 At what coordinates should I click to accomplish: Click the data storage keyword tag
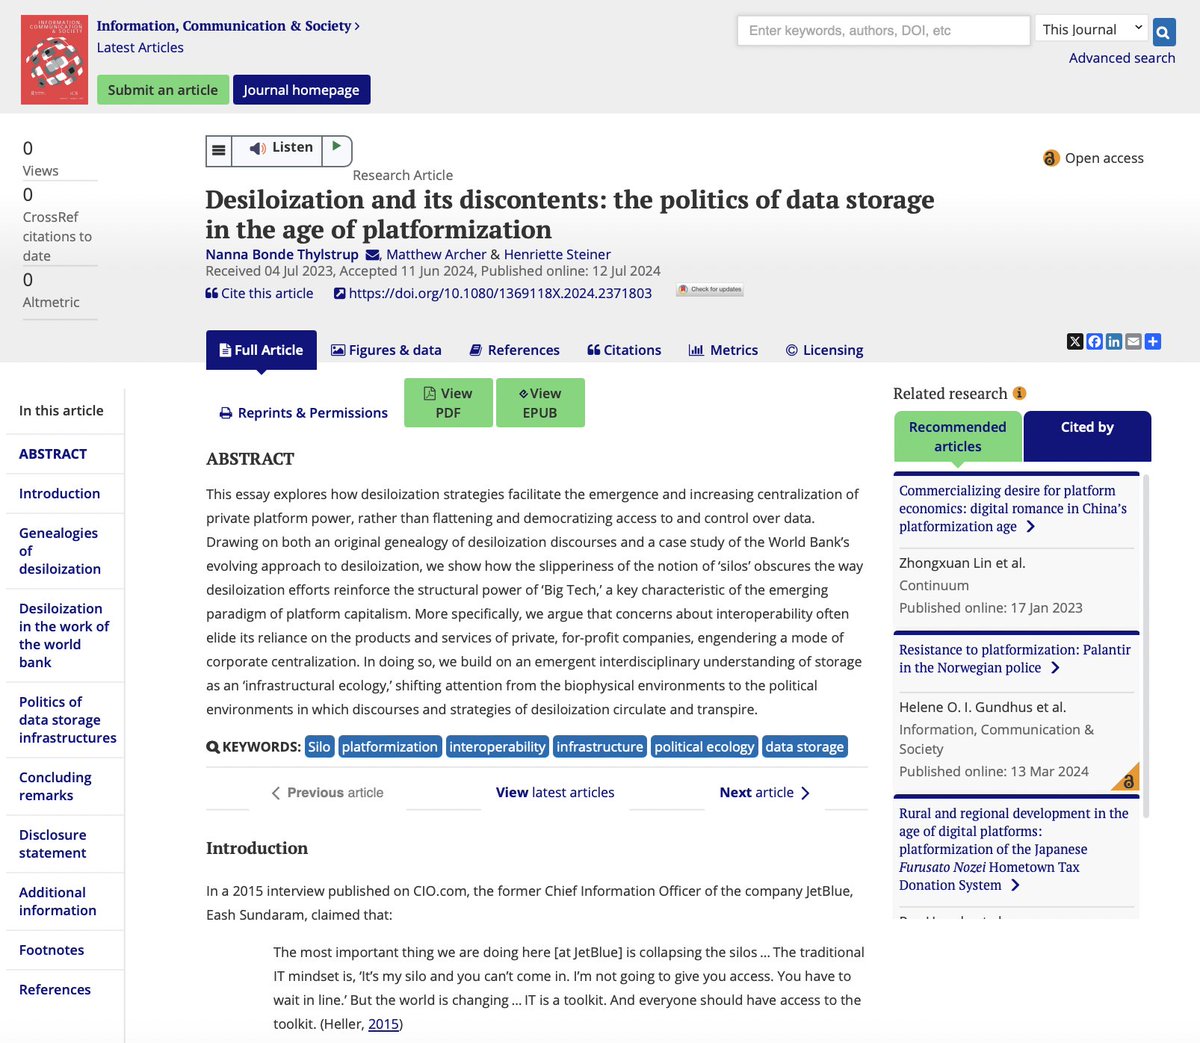pyautogui.click(x=805, y=746)
